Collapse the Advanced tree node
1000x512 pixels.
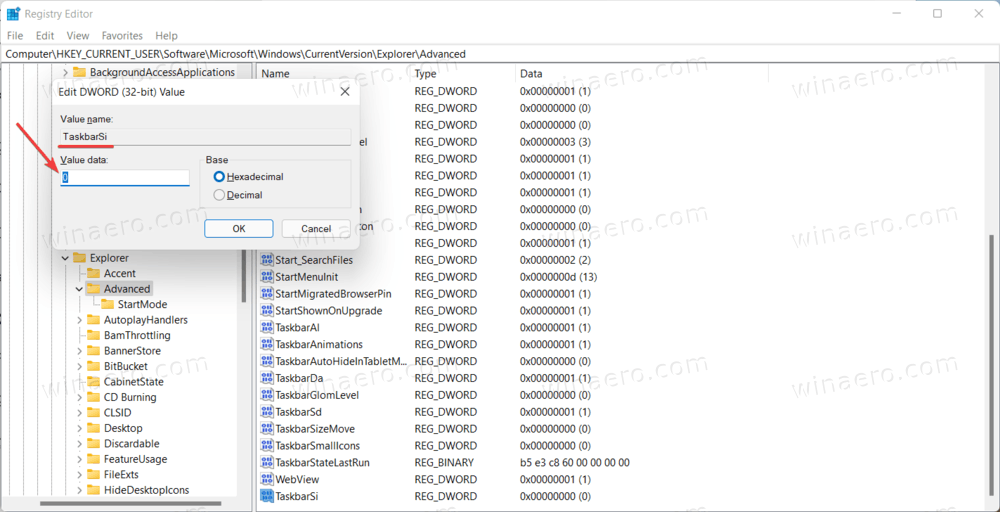click(79, 289)
